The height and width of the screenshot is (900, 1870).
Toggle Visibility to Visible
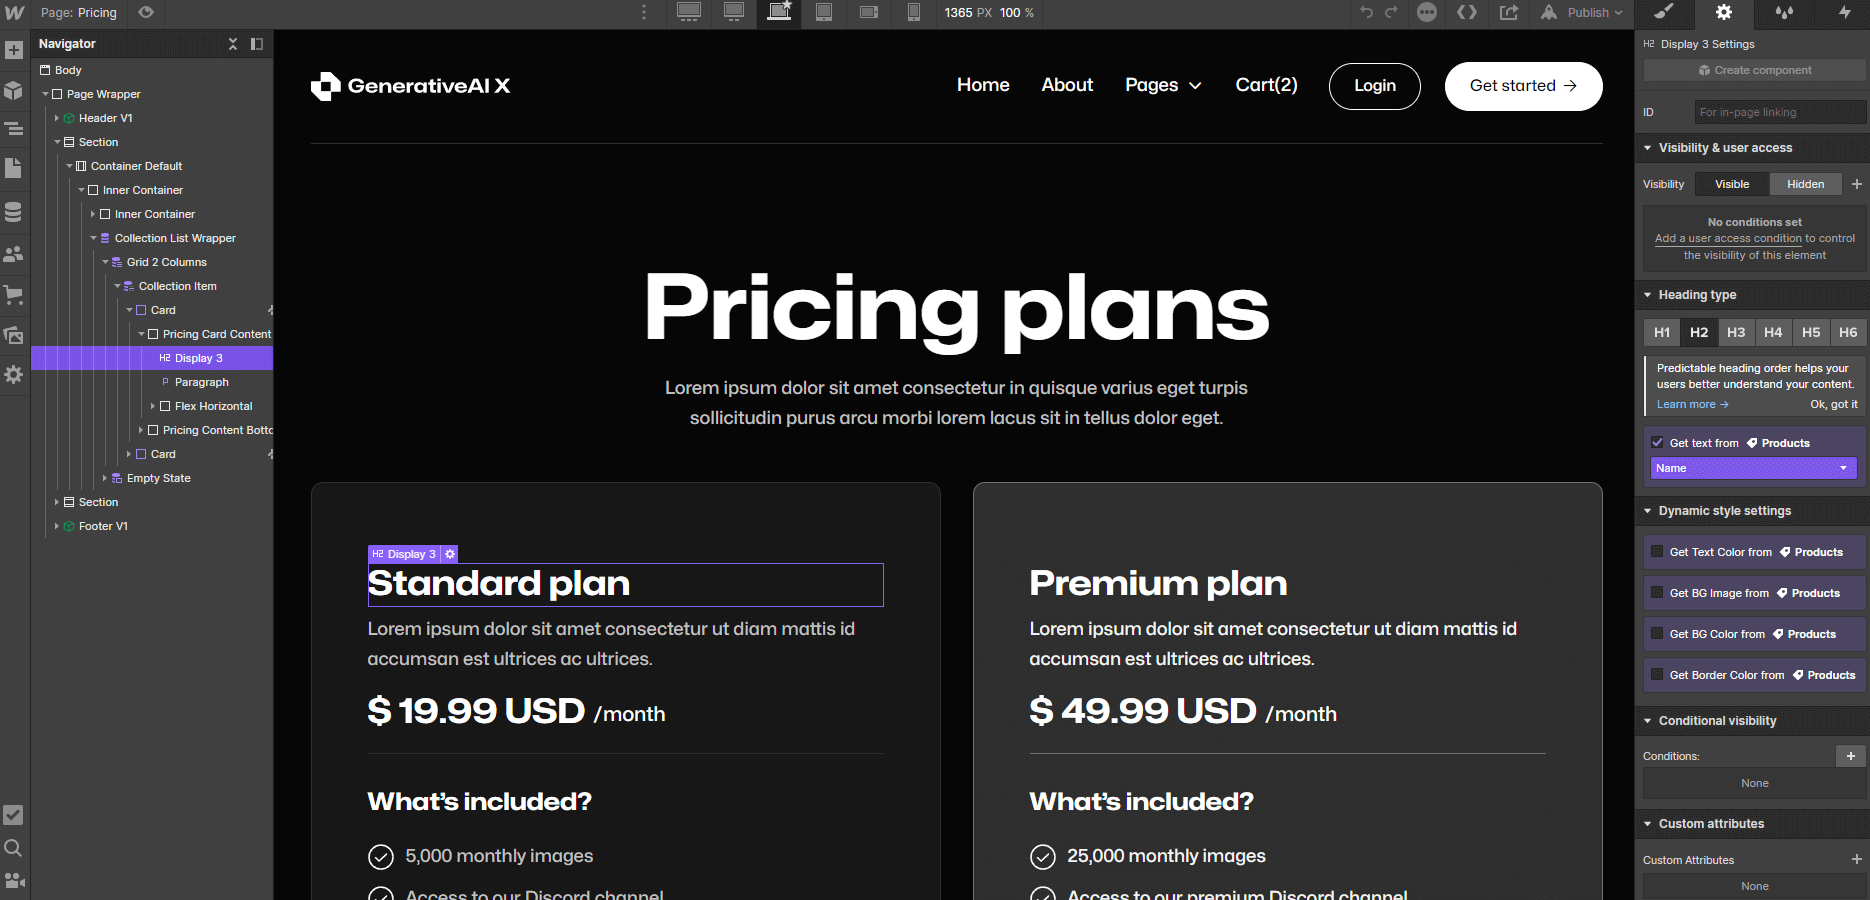[1731, 184]
